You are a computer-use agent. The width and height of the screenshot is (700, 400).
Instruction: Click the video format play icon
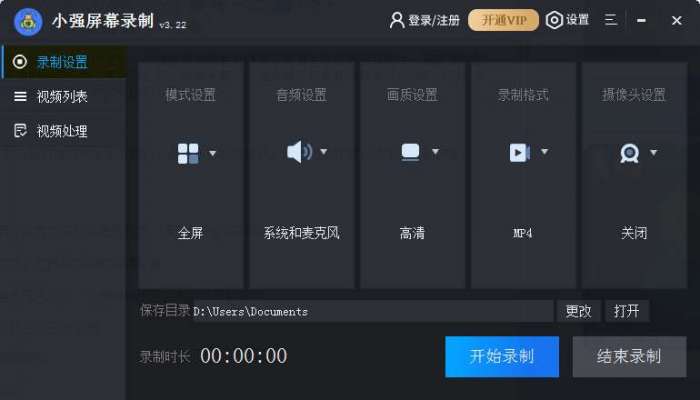pos(520,152)
